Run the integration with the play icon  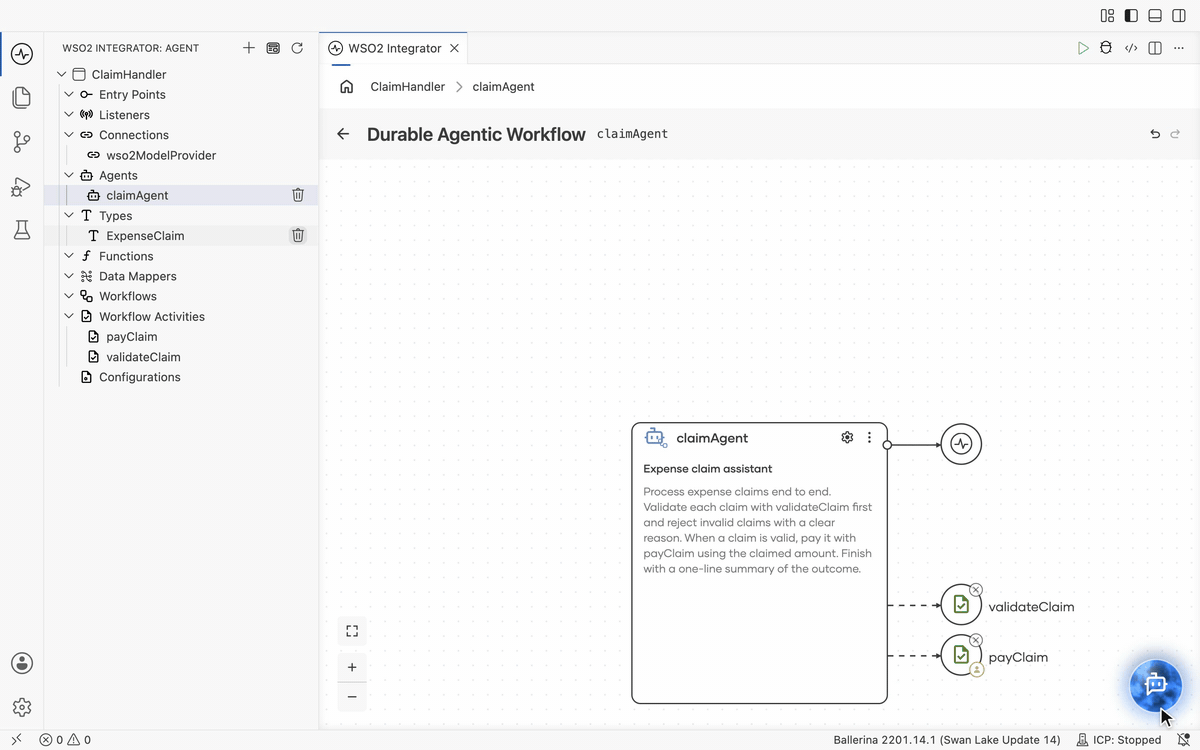tap(1083, 48)
